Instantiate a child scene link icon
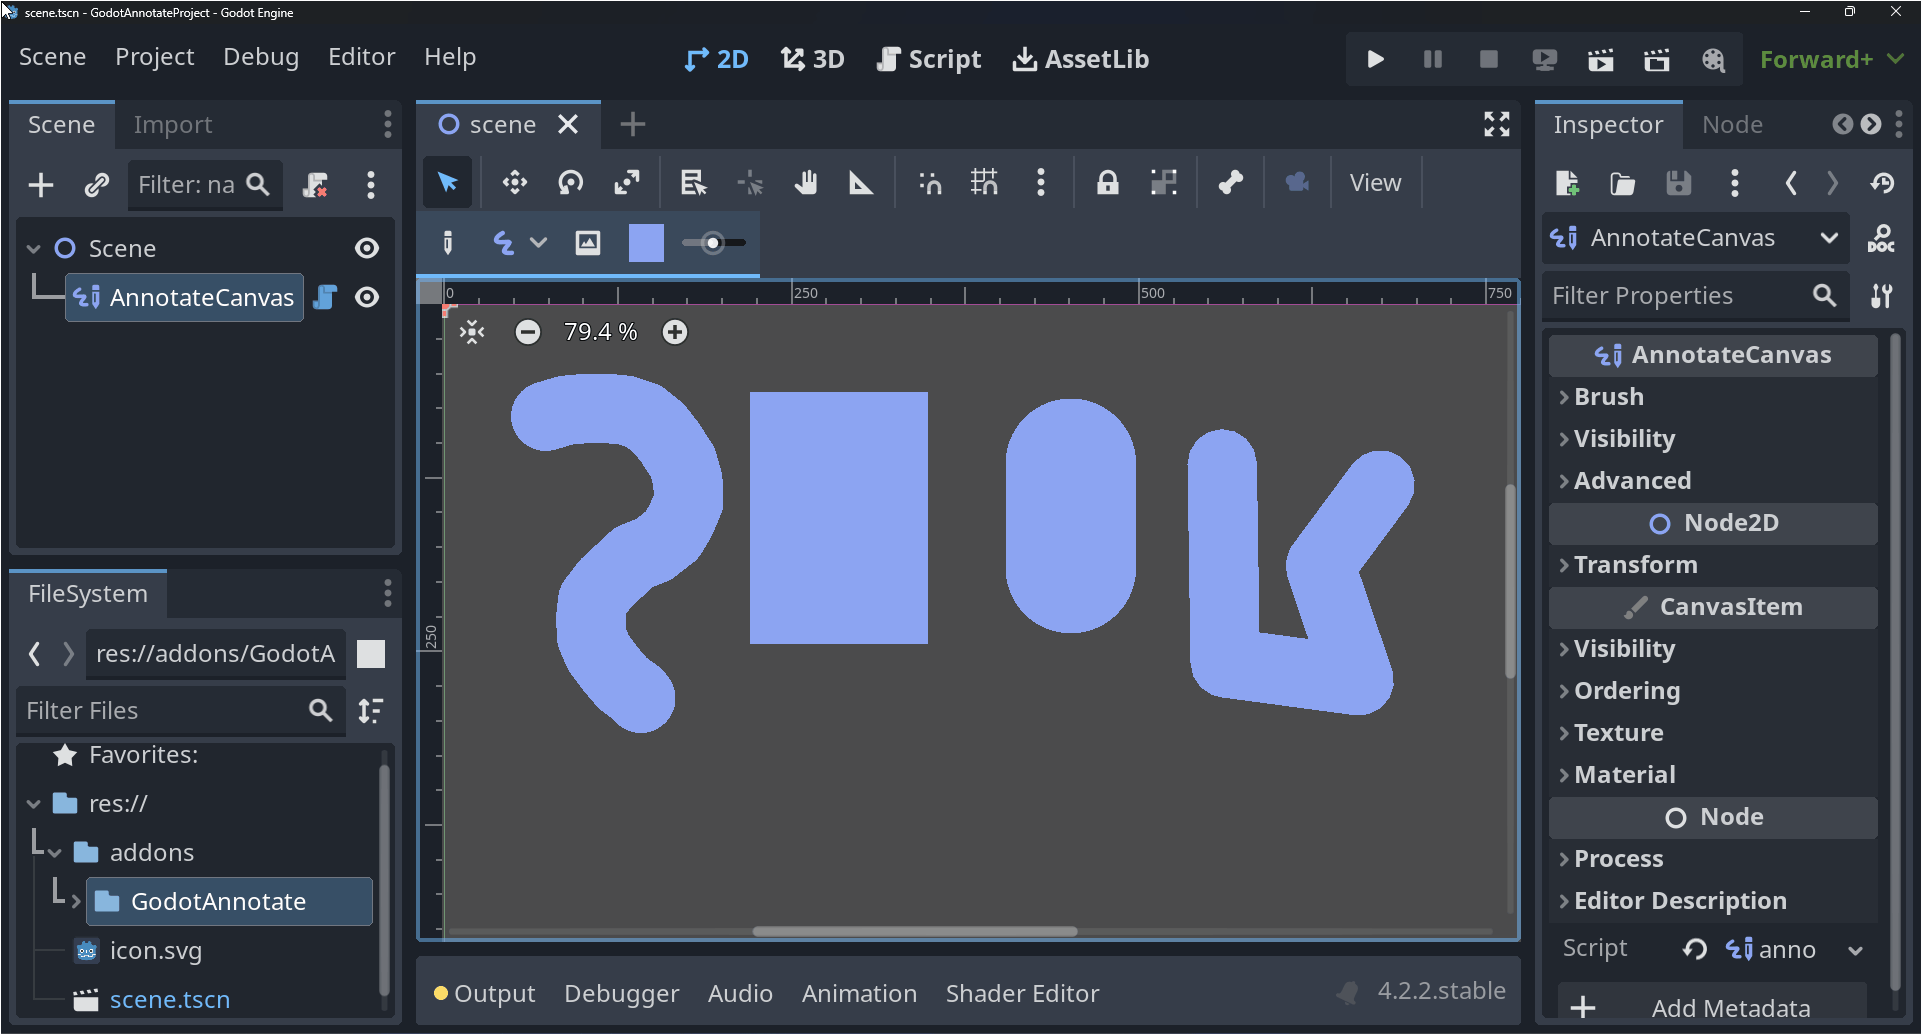 click(x=96, y=185)
